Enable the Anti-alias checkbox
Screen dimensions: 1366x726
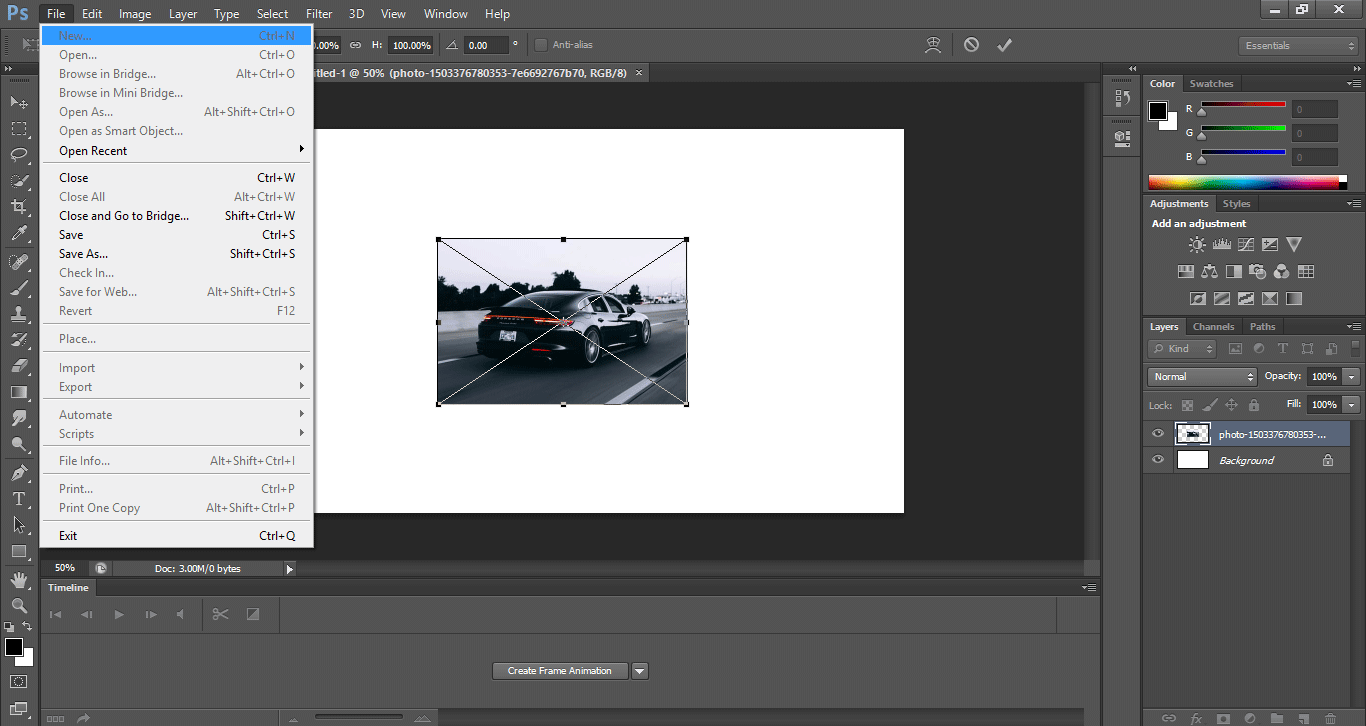point(541,45)
